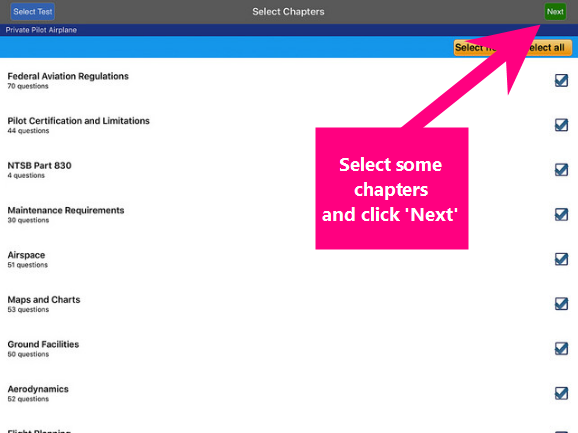Select the Federal Aviation Regulations chapter row

(289, 80)
